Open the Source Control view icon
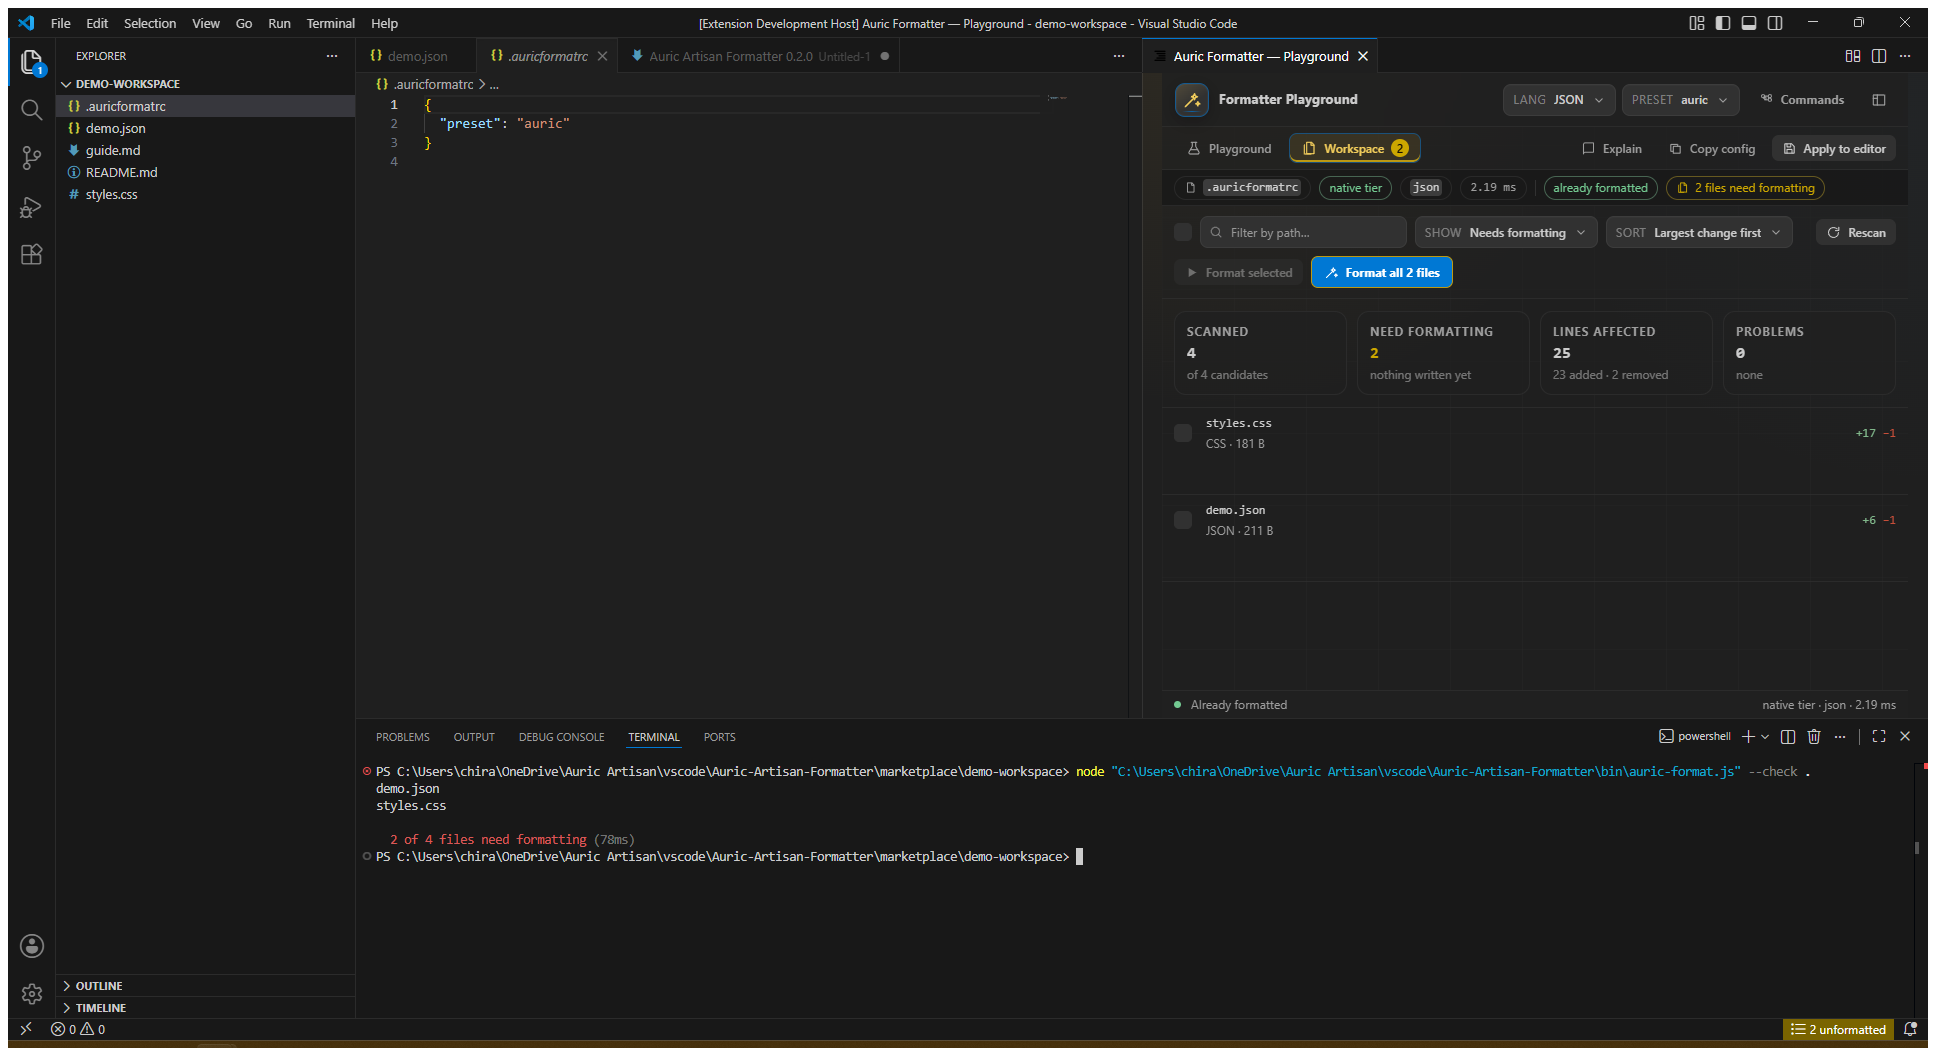 [31, 158]
